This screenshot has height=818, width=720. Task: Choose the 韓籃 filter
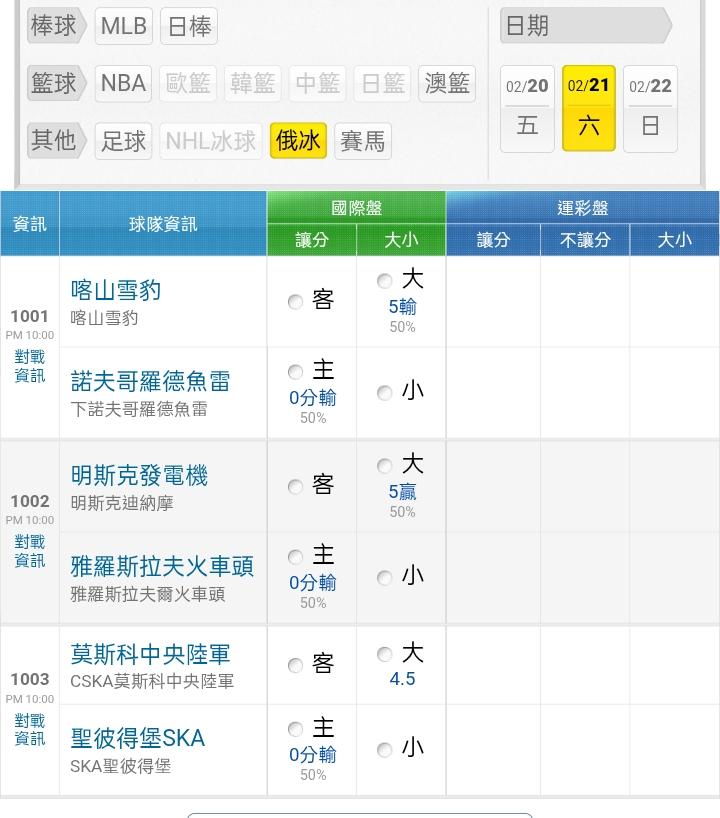pyautogui.click(x=253, y=83)
